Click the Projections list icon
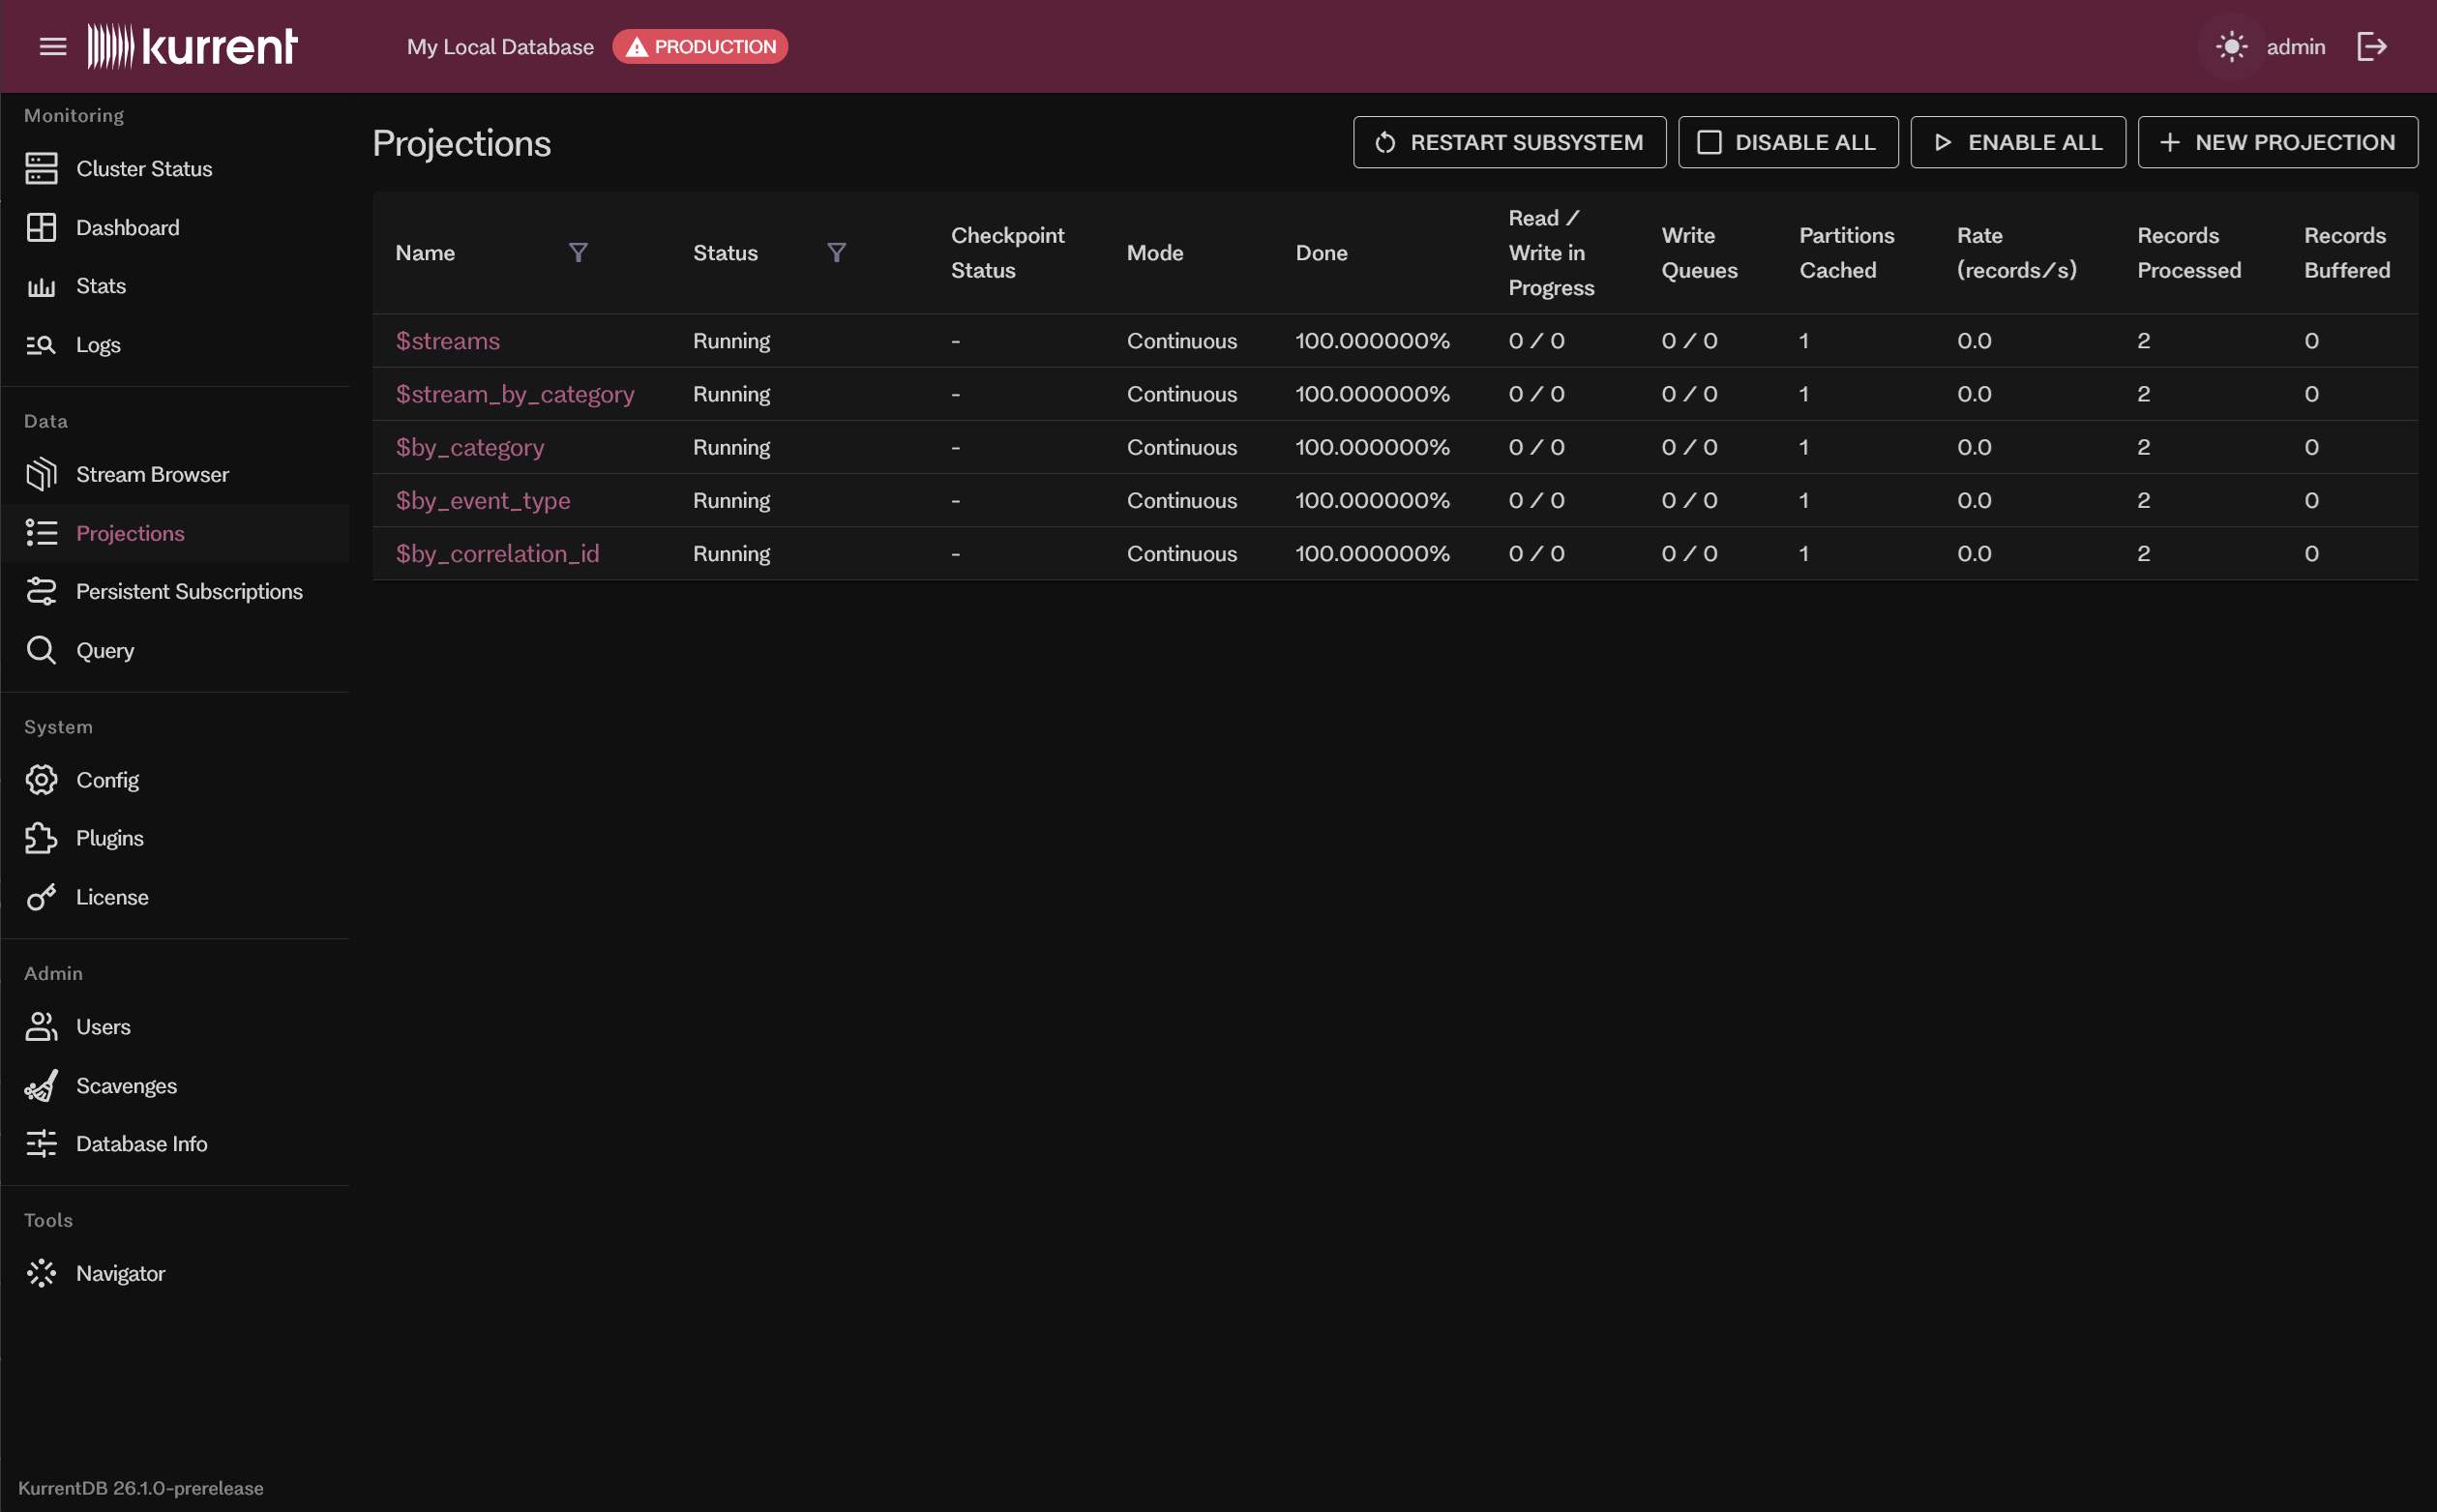Image resolution: width=2437 pixels, height=1512 pixels. [x=41, y=533]
